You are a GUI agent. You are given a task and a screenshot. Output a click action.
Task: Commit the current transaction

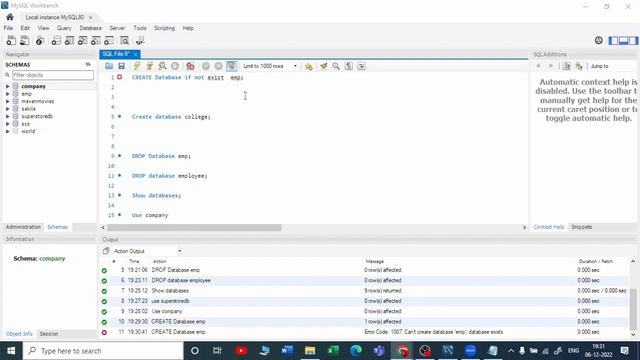pos(206,66)
